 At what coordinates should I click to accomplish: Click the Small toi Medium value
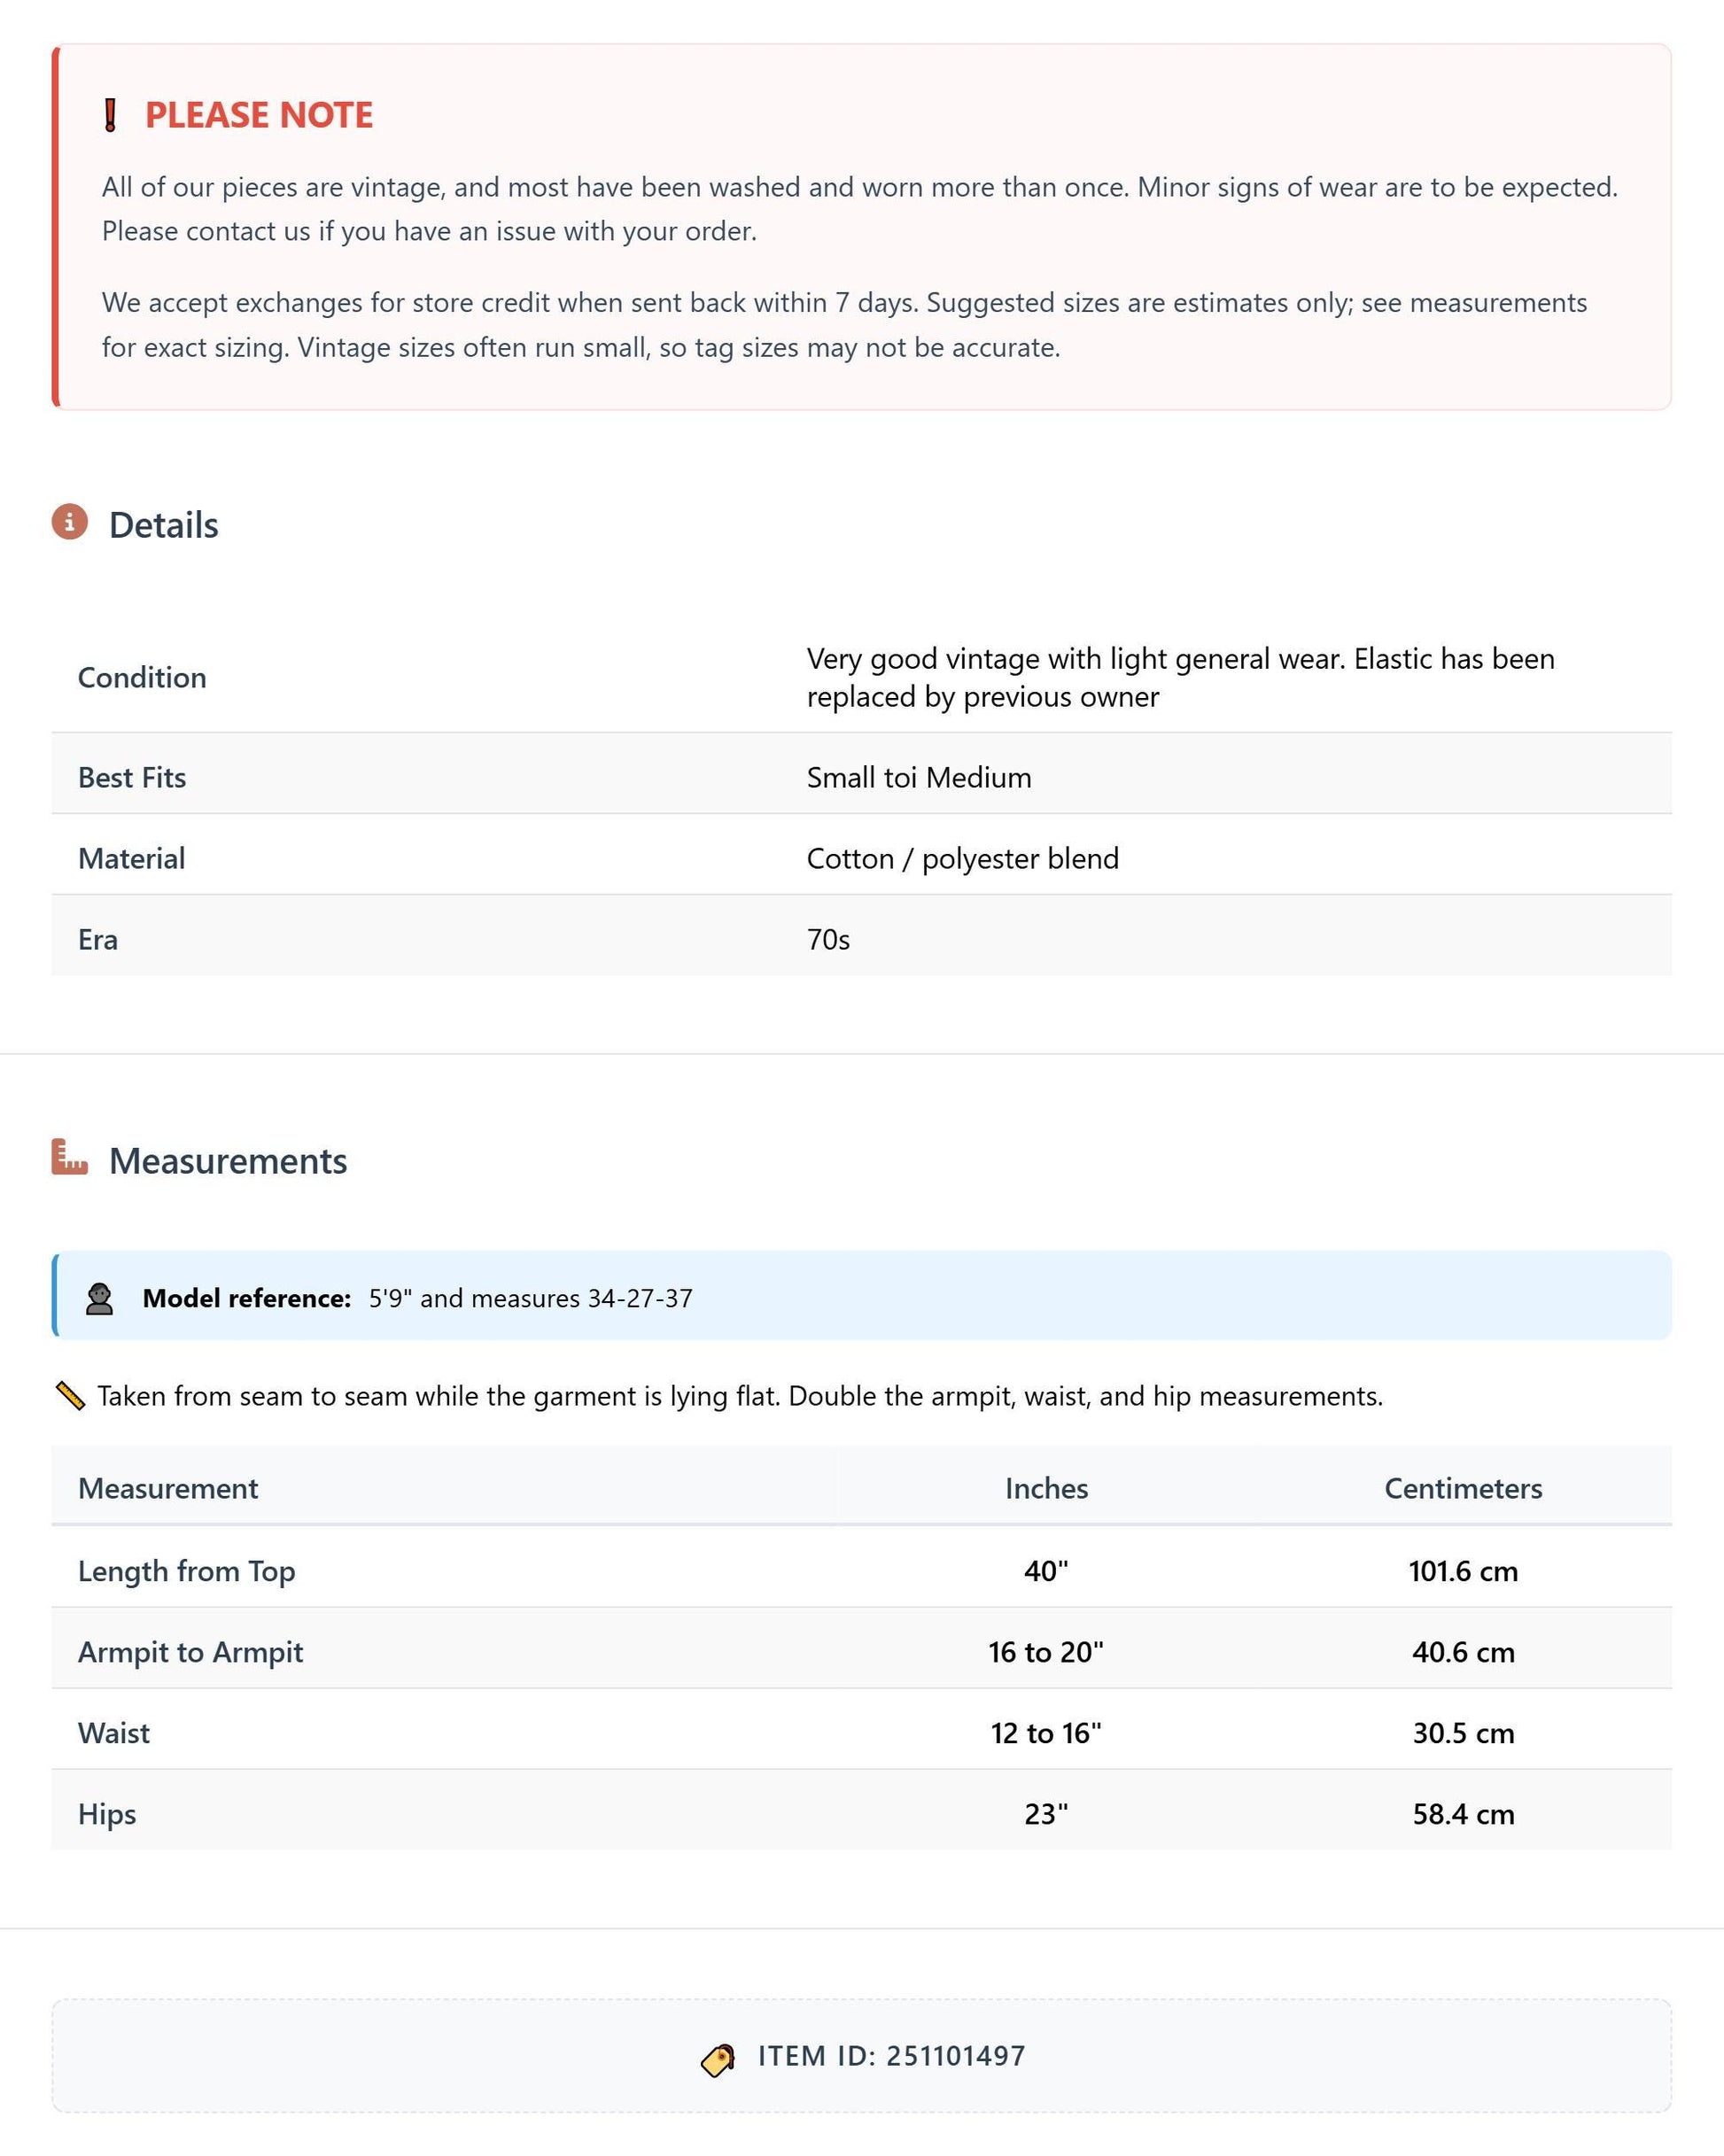pyautogui.click(x=919, y=778)
